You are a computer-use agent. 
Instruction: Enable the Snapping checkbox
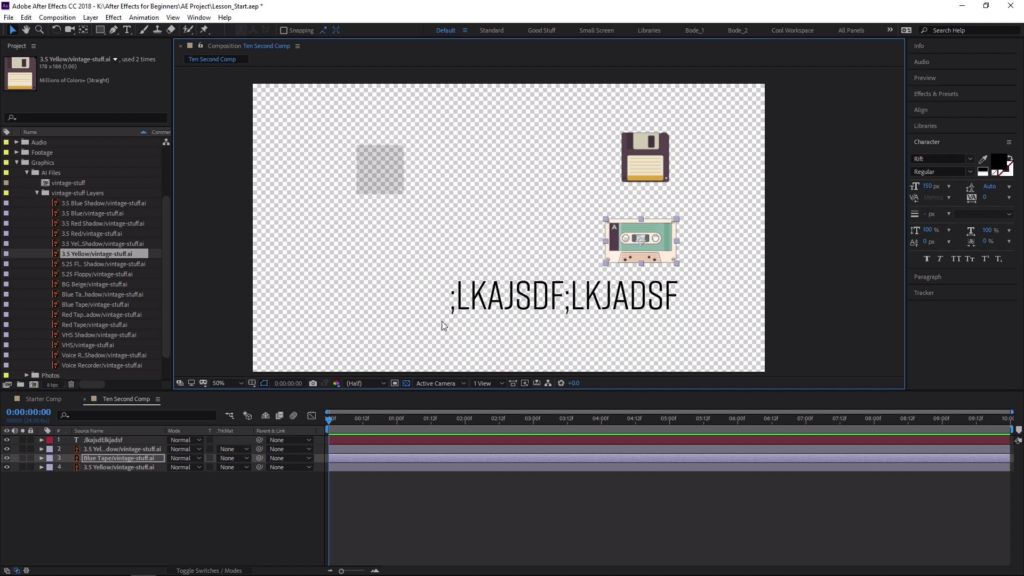281,31
